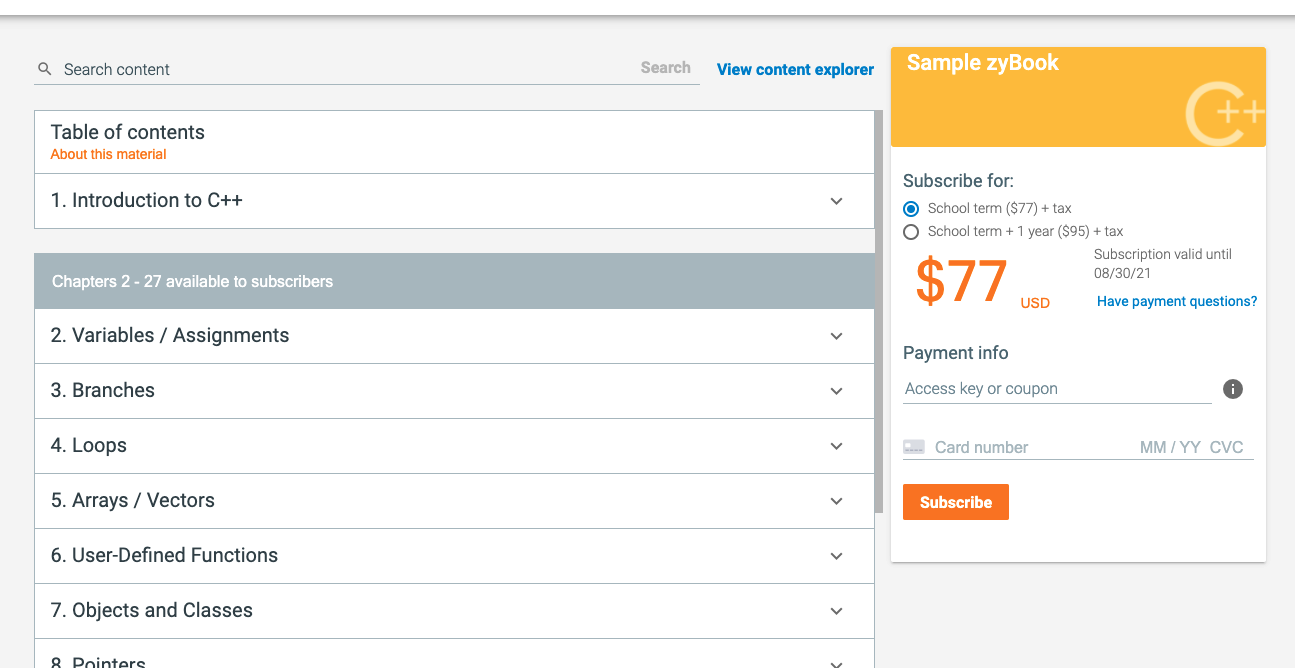Expand the Arrays / Vectors chevron

click(x=836, y=501)
